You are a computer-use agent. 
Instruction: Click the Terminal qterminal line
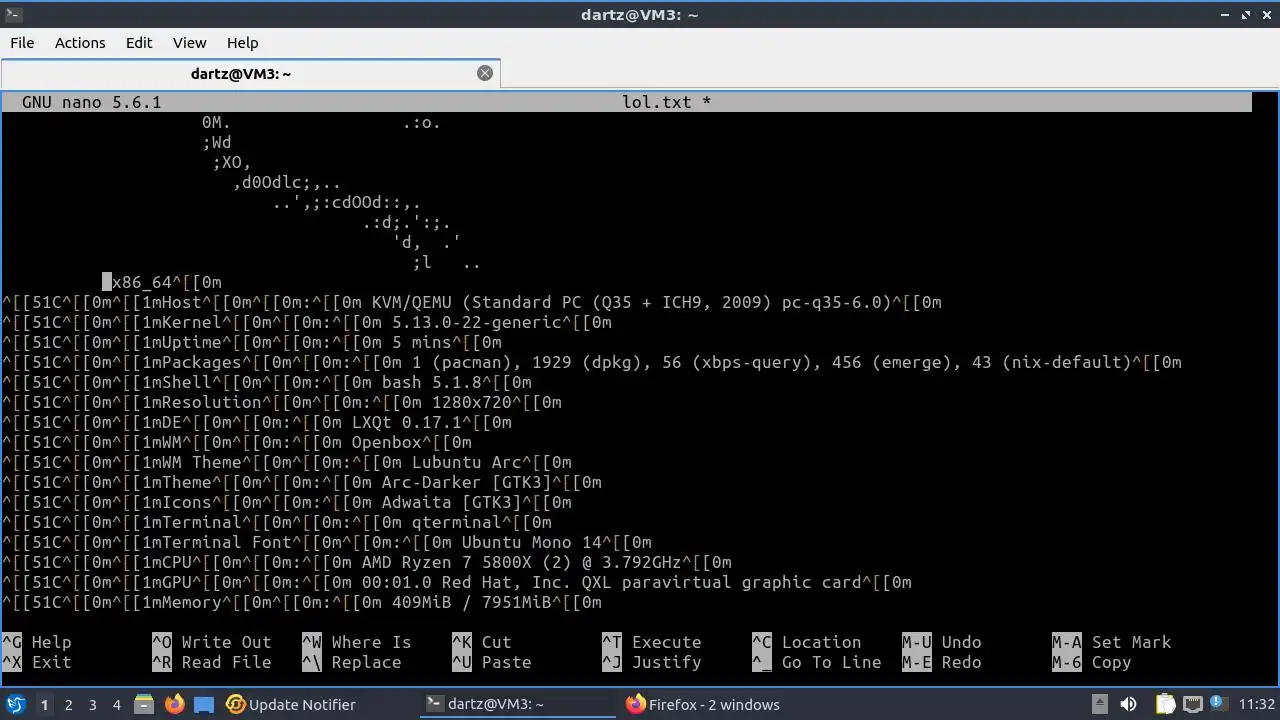point(277,522)
